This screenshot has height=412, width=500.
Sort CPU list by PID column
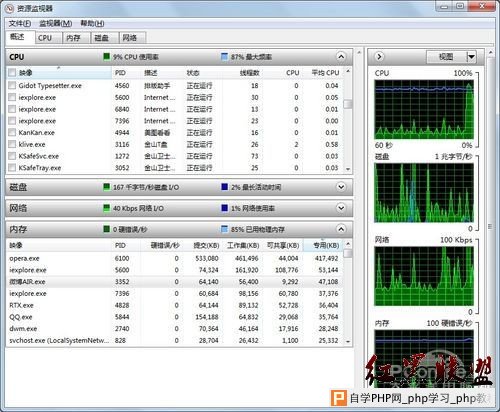point(126,73)
